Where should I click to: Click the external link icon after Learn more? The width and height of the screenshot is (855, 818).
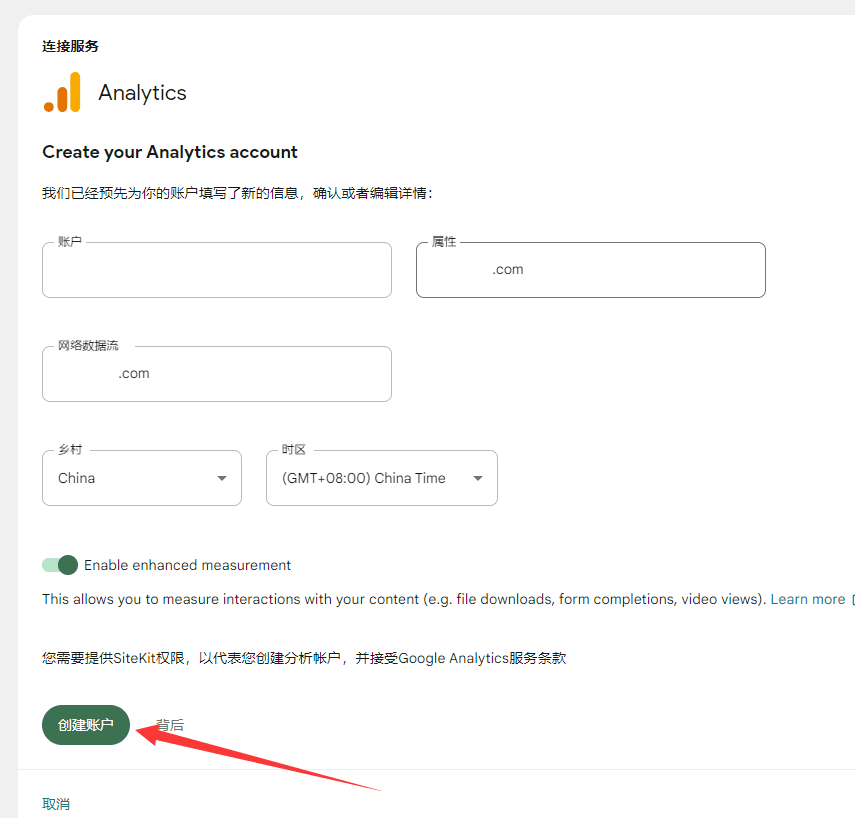point(851,600)
